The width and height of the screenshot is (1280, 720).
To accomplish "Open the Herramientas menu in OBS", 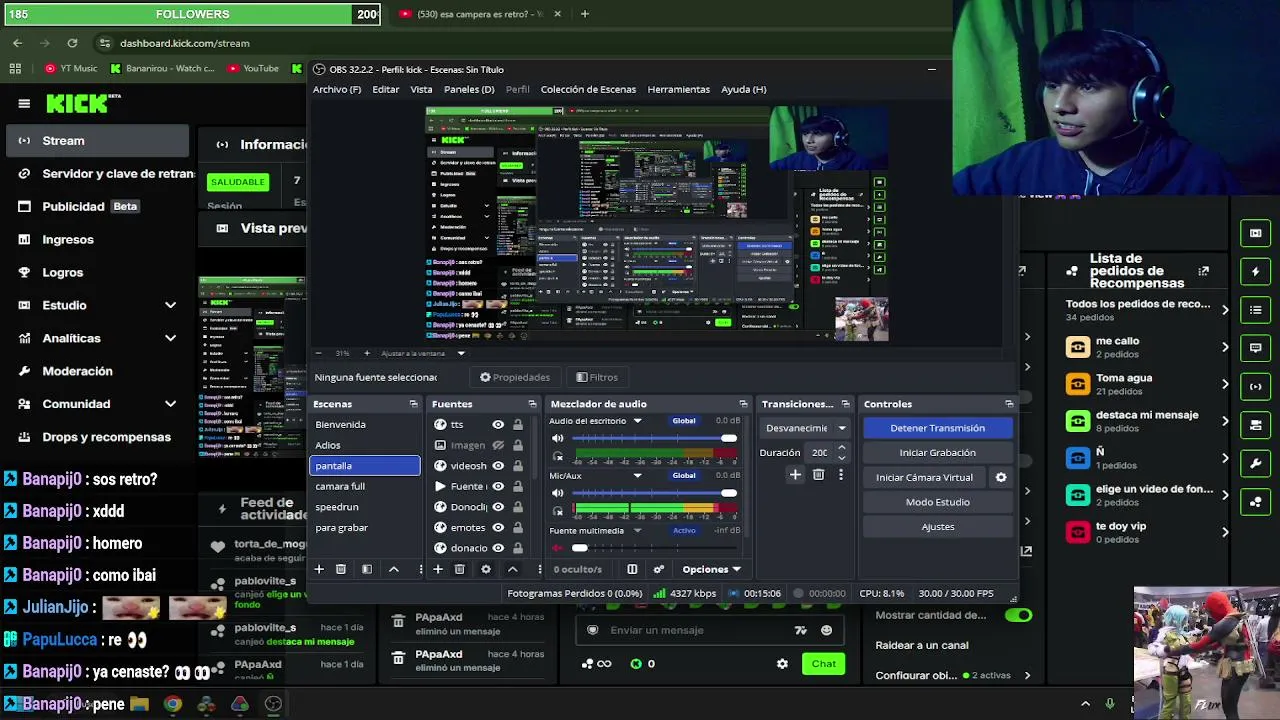I will [678, 89].
